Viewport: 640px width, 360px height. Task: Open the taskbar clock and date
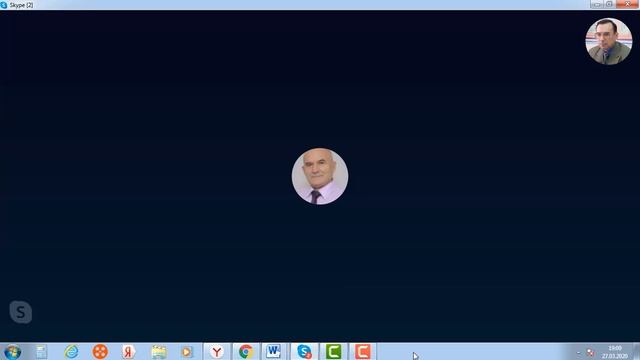coord(614,352)
